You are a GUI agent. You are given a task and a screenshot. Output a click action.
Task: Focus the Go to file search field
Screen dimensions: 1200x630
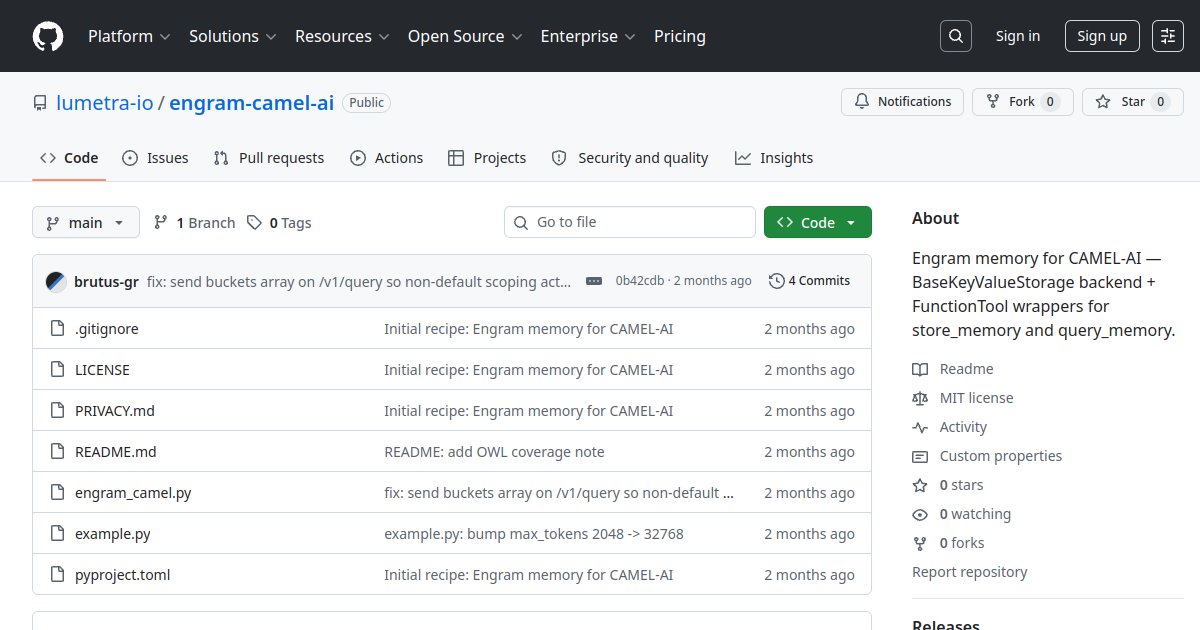(630, 222)
